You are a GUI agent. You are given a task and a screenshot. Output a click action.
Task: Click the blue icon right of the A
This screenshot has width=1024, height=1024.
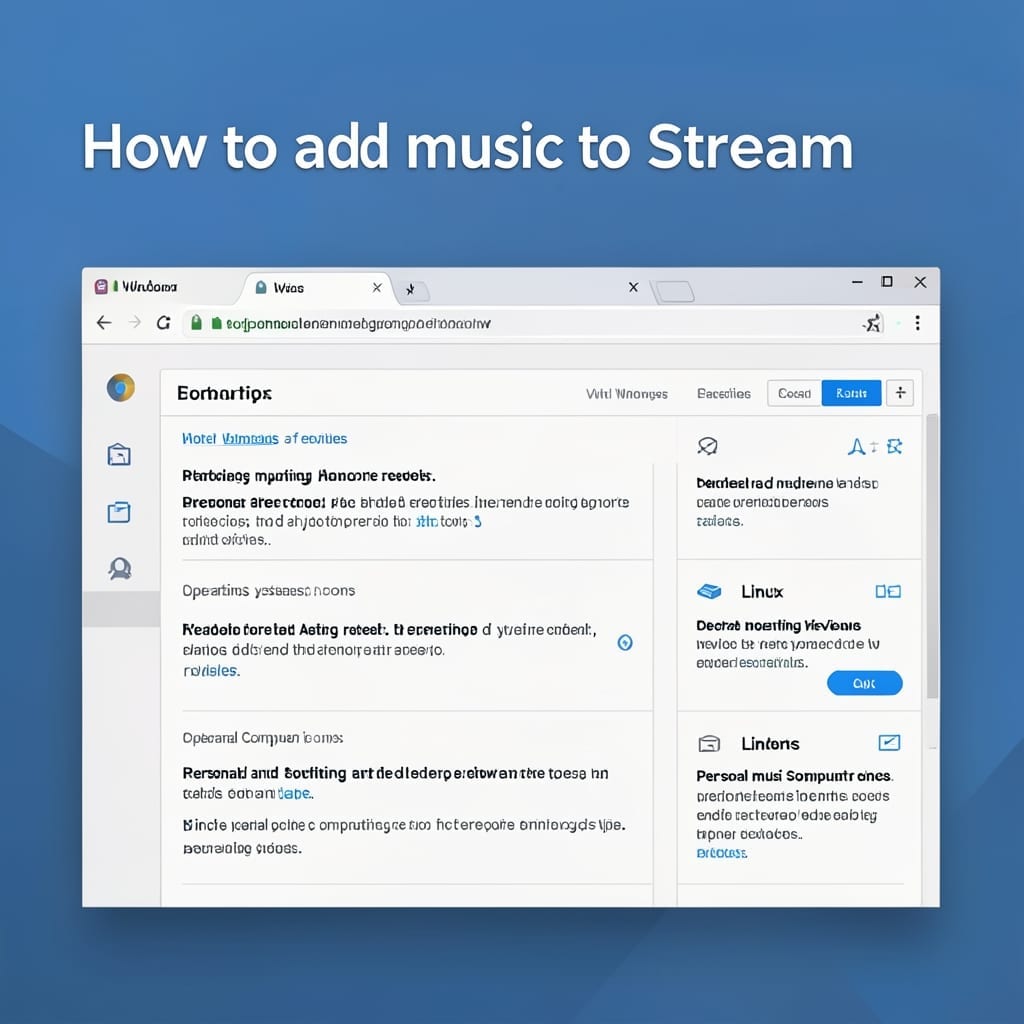(894, 447)
